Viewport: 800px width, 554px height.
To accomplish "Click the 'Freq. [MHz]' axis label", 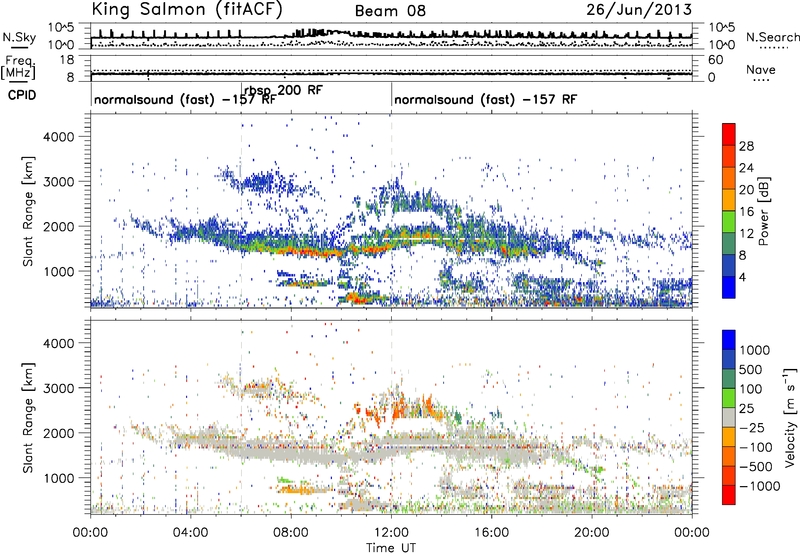I will tap(19, 67).
